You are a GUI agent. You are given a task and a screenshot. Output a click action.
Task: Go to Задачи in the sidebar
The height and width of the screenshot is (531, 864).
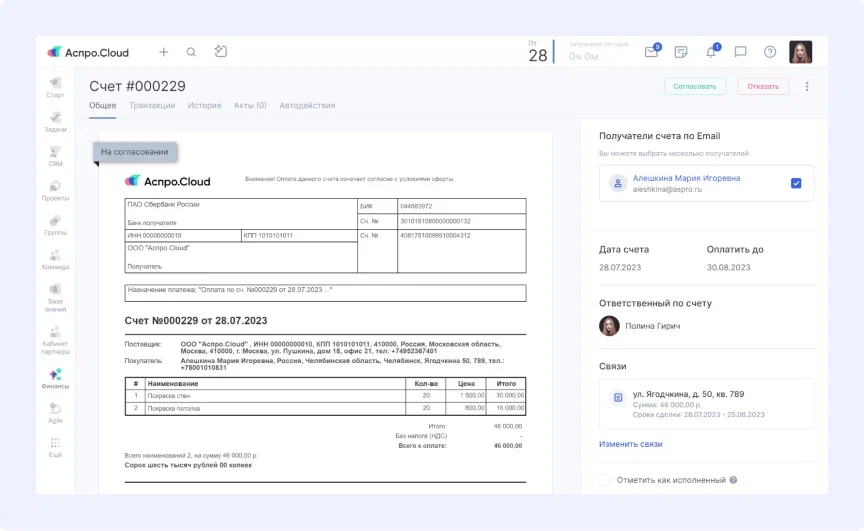click(55, 122)
